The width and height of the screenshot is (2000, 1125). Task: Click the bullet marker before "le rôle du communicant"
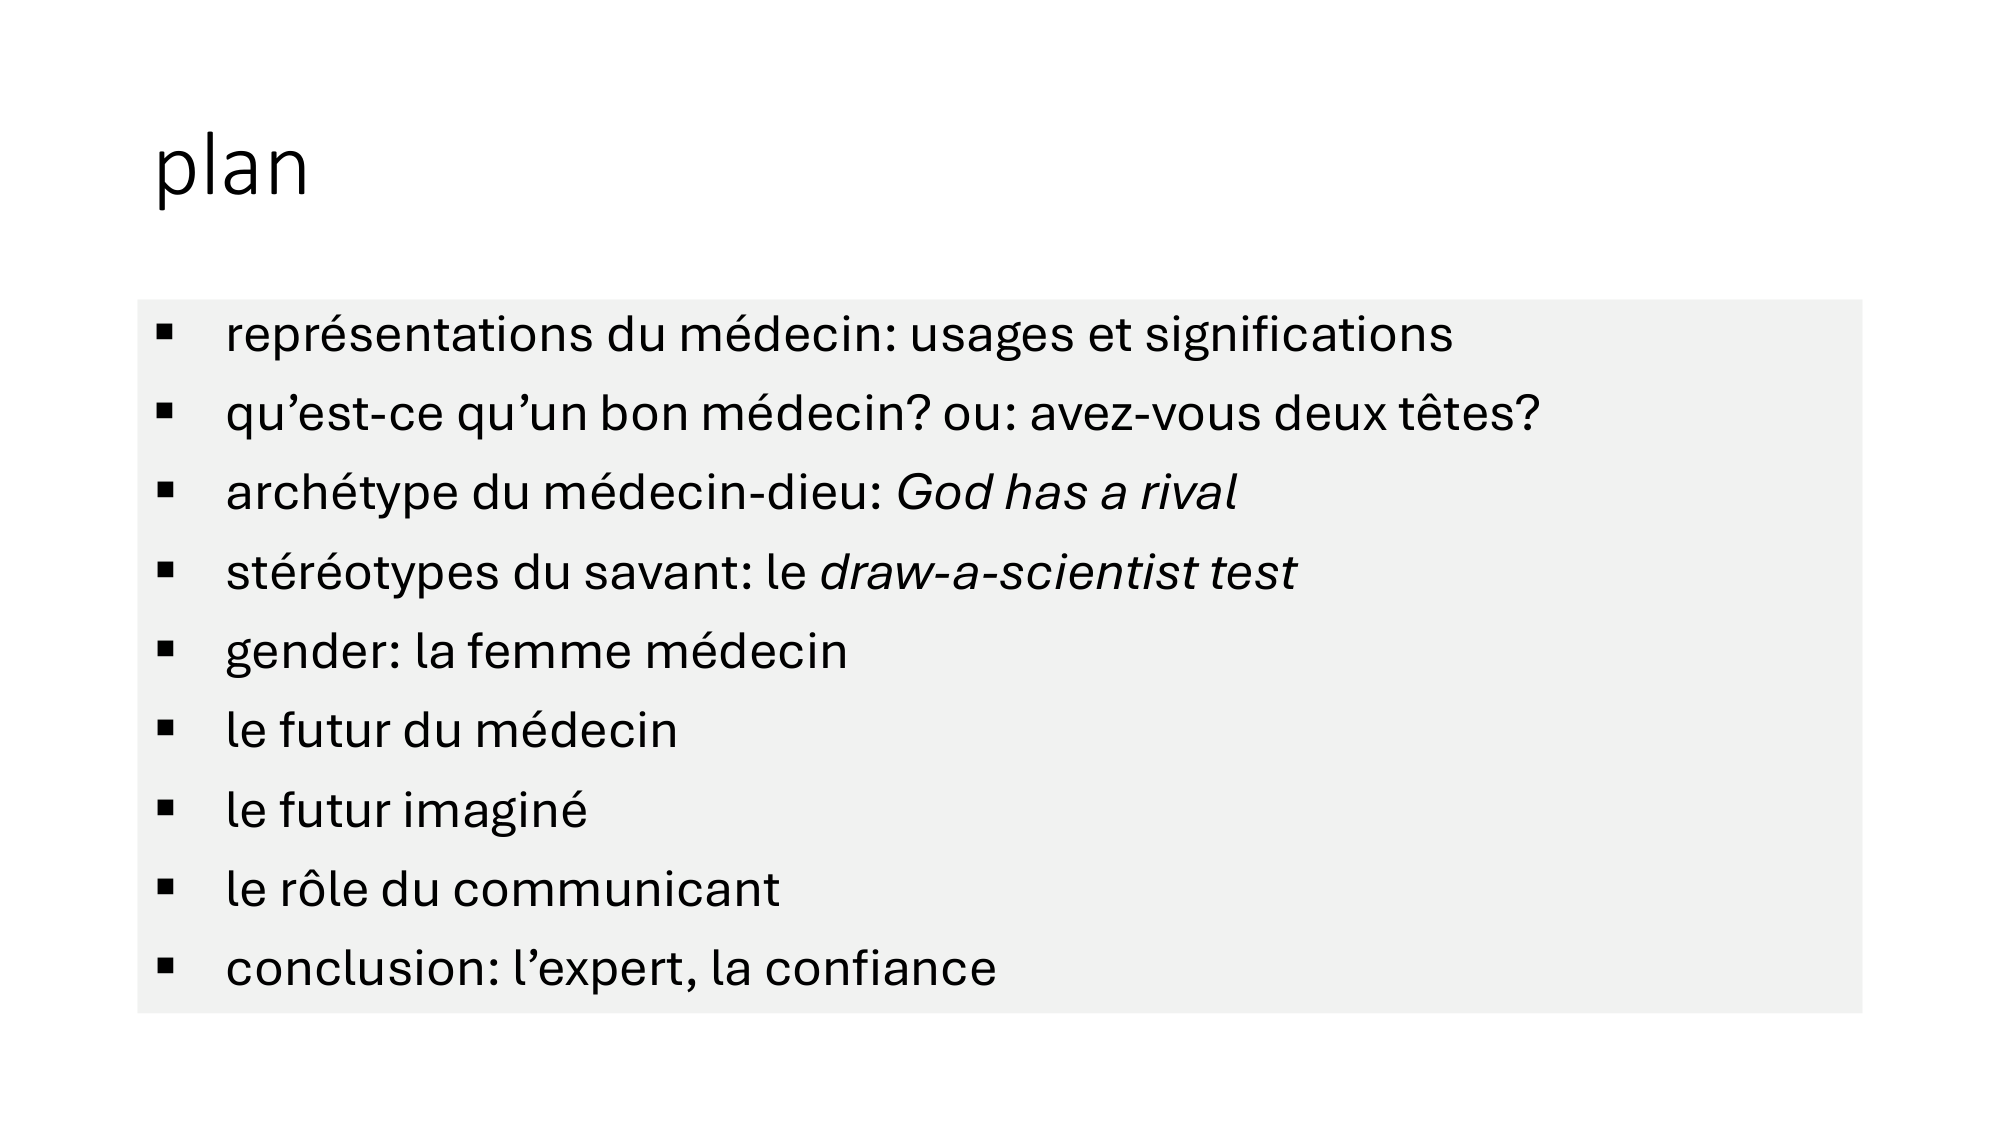tap(166, 886)
